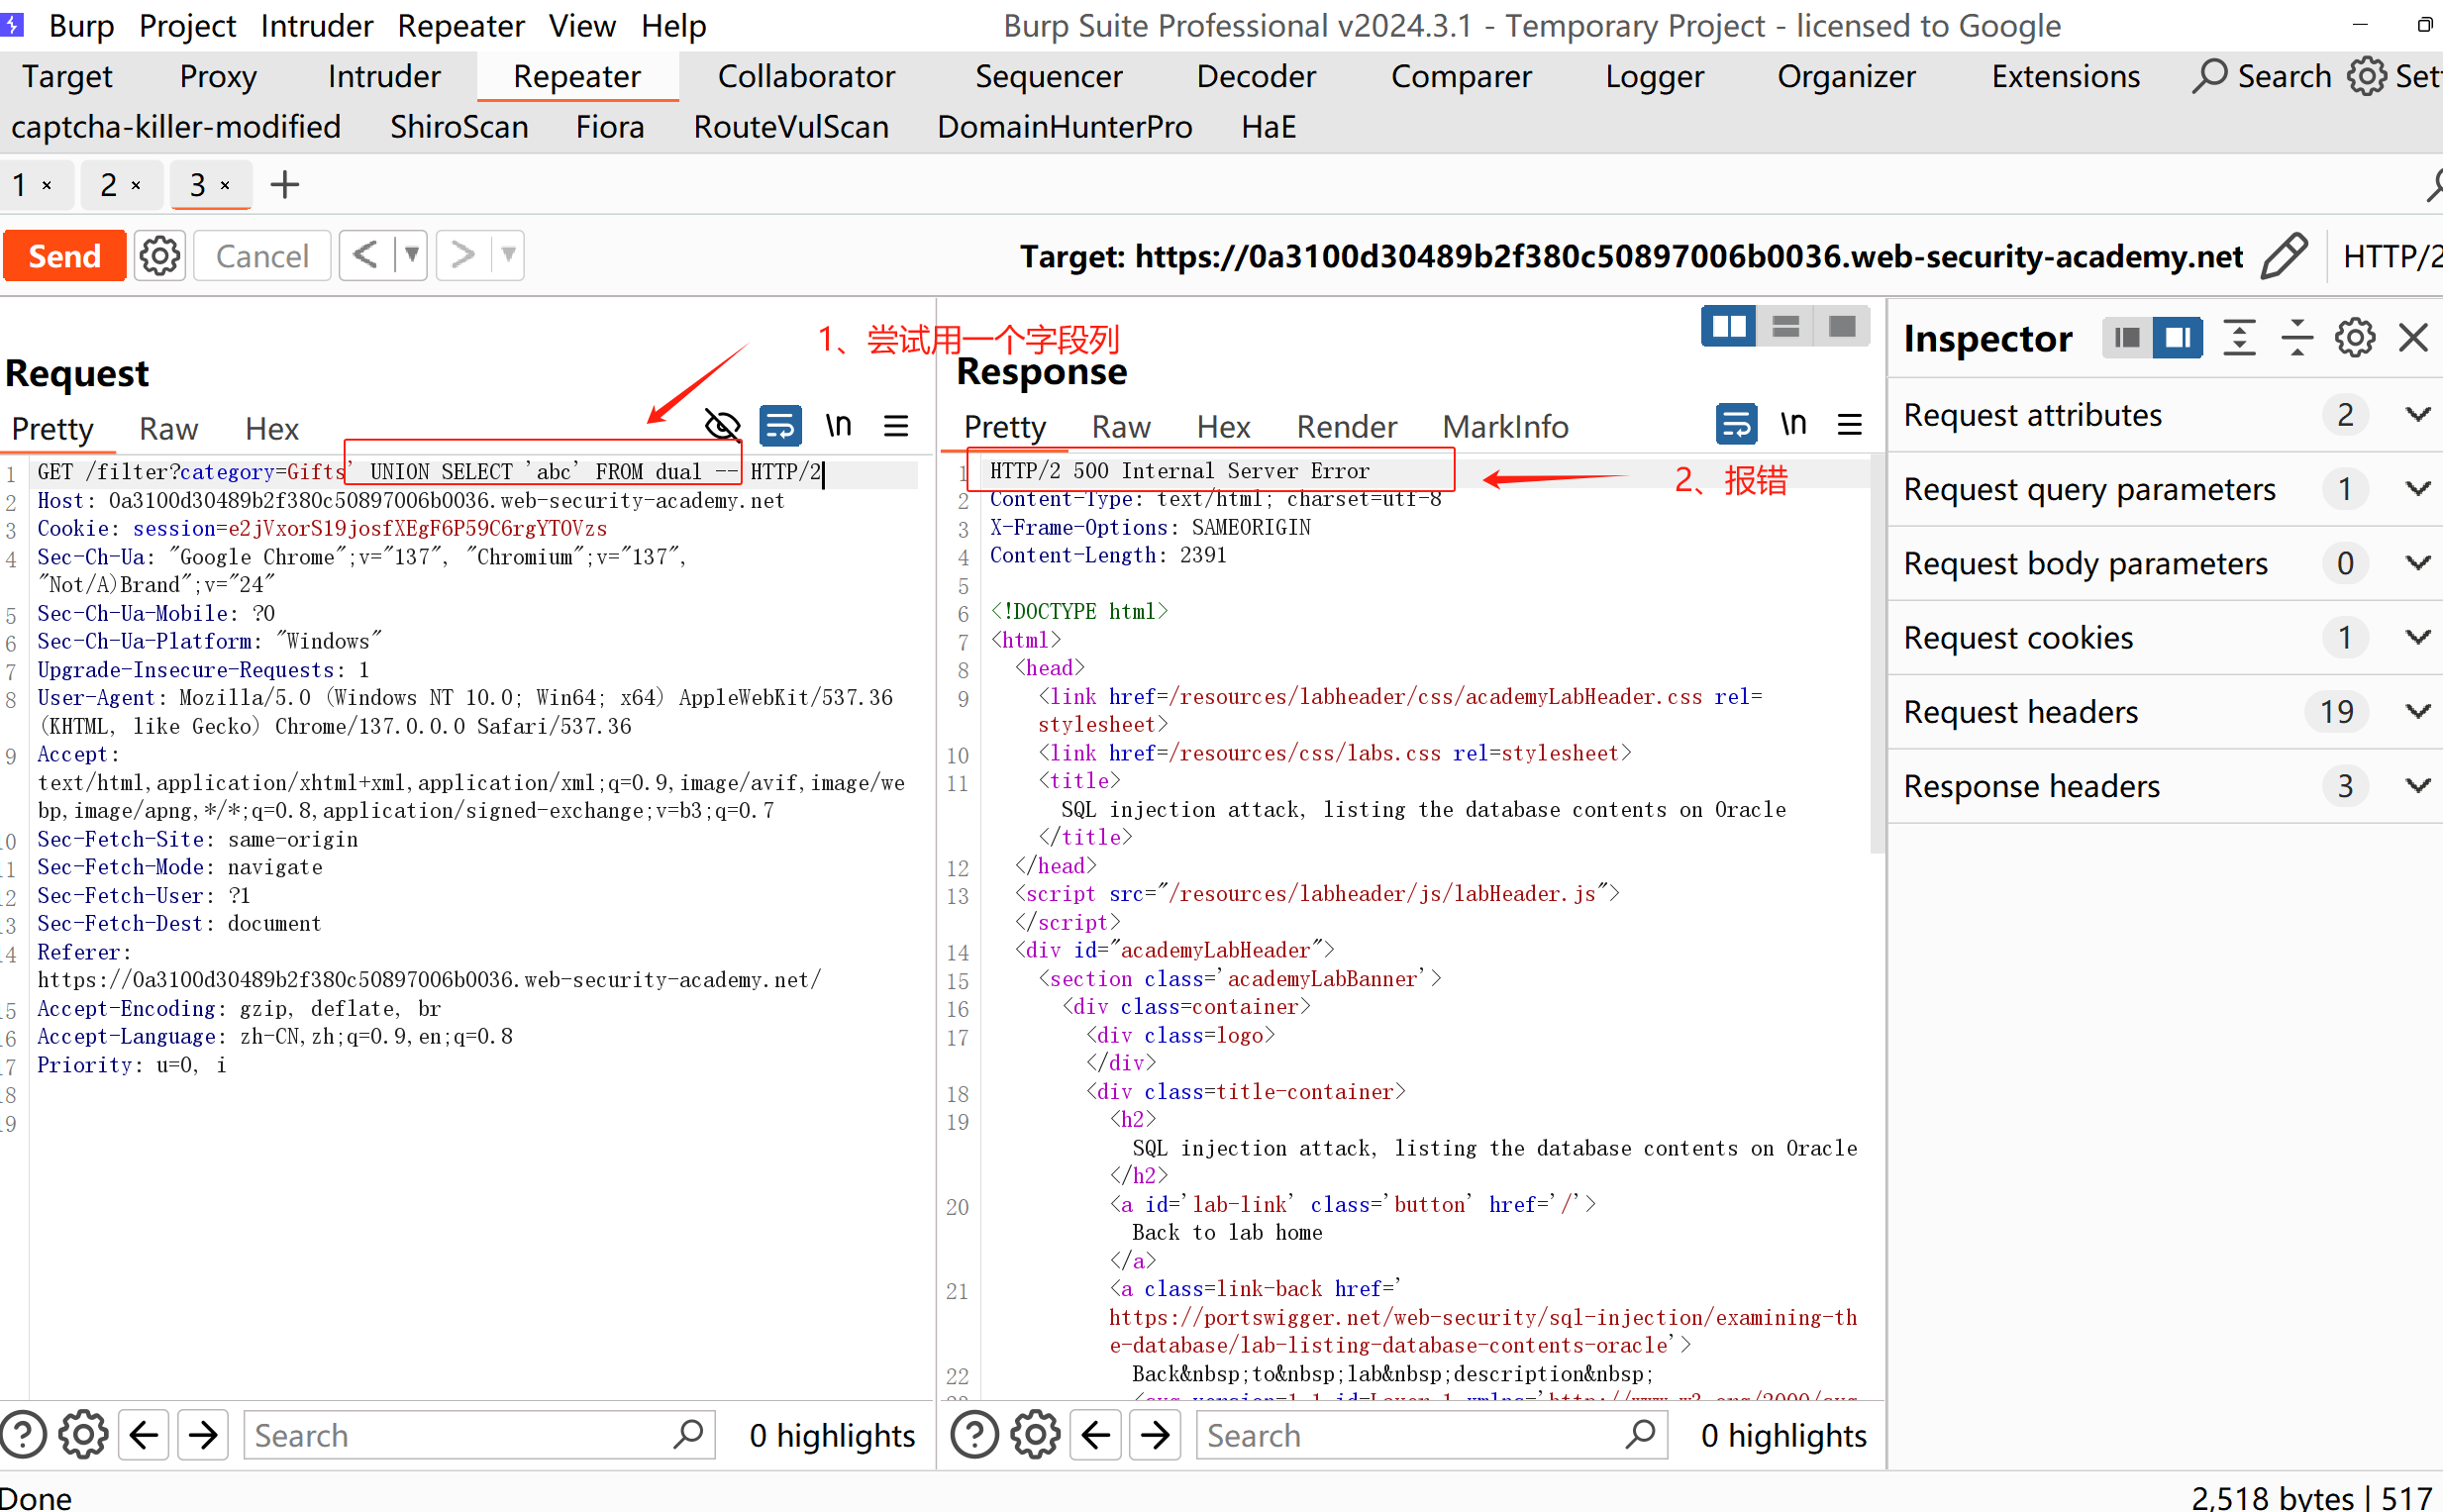Expand Request cookies section in Inspector

(2417, 638)
